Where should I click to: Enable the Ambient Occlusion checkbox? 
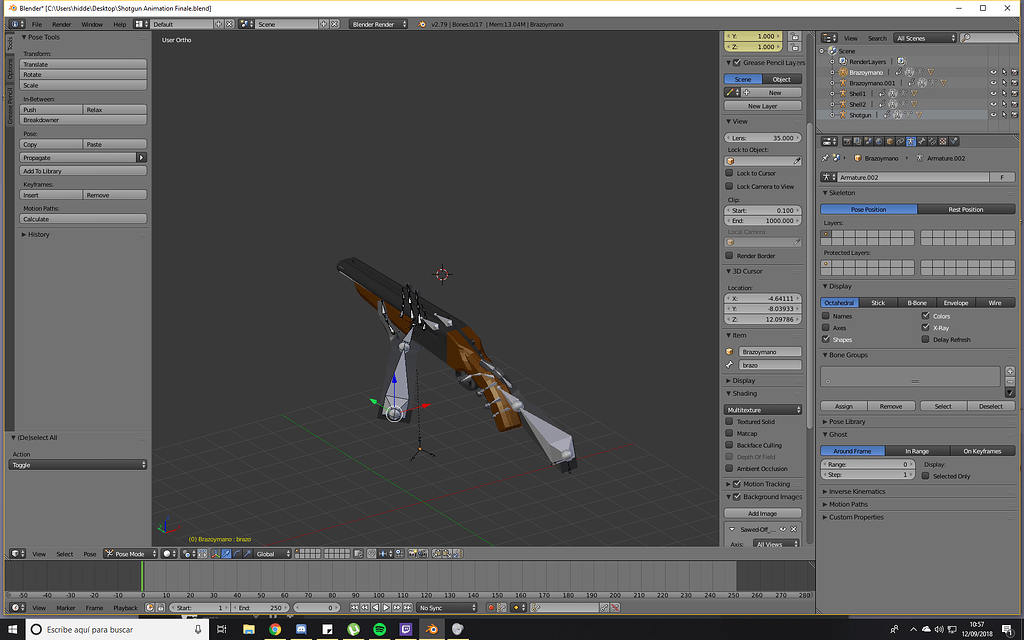[x=729, y=468]
